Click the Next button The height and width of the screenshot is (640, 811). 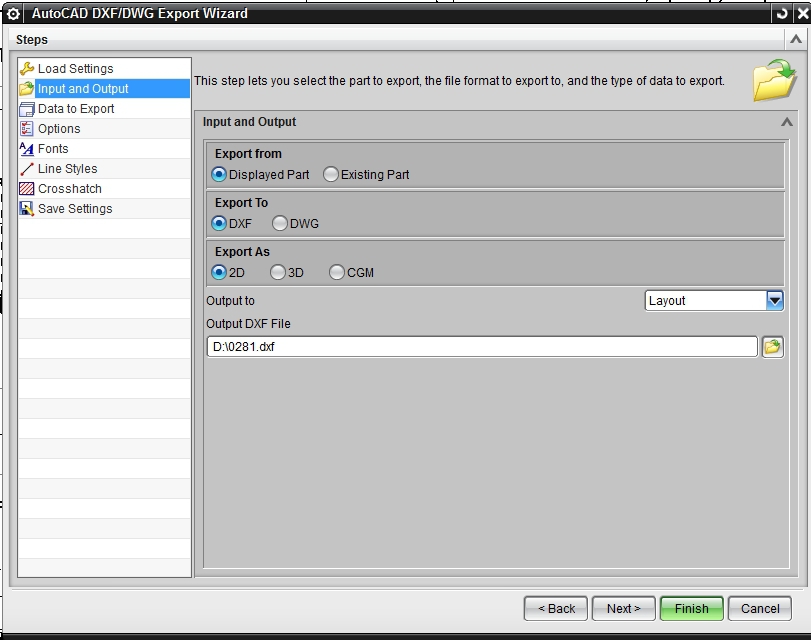coord(624,608)
